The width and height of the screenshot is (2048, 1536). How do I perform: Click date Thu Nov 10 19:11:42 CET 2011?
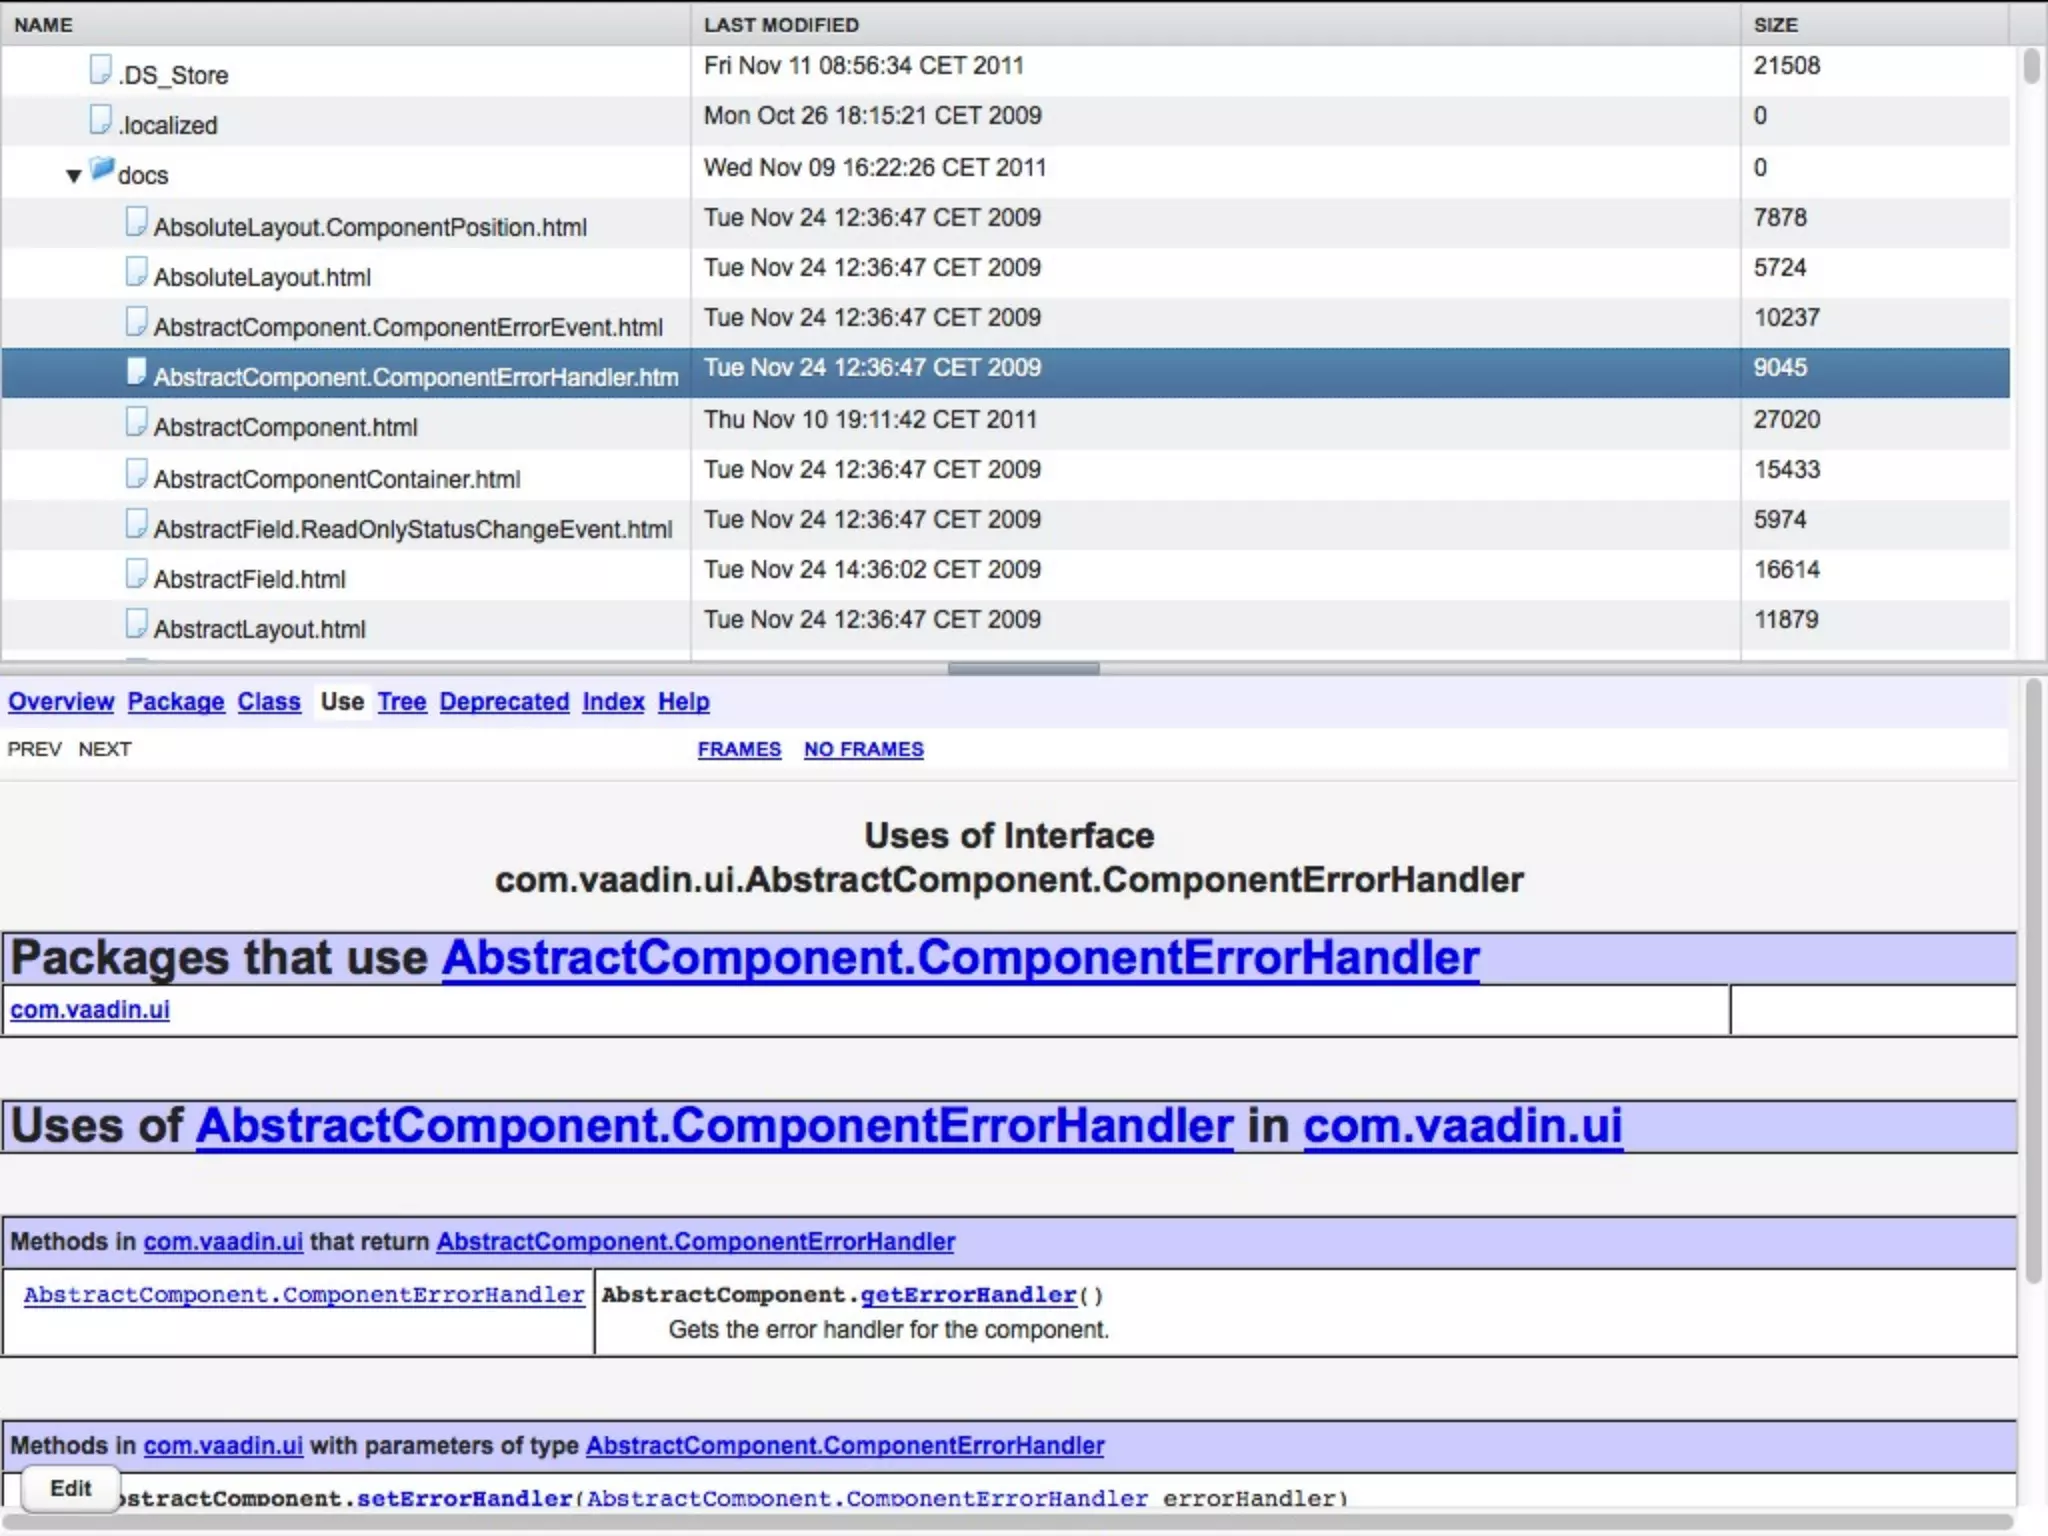(870, 419)
